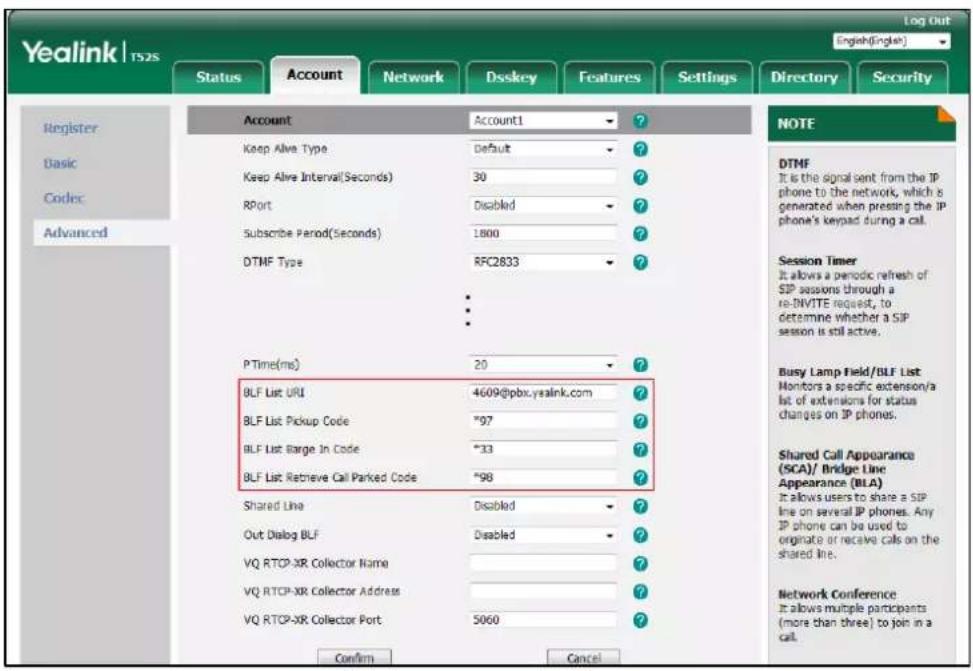Open the Network tab

click(413, 78)
